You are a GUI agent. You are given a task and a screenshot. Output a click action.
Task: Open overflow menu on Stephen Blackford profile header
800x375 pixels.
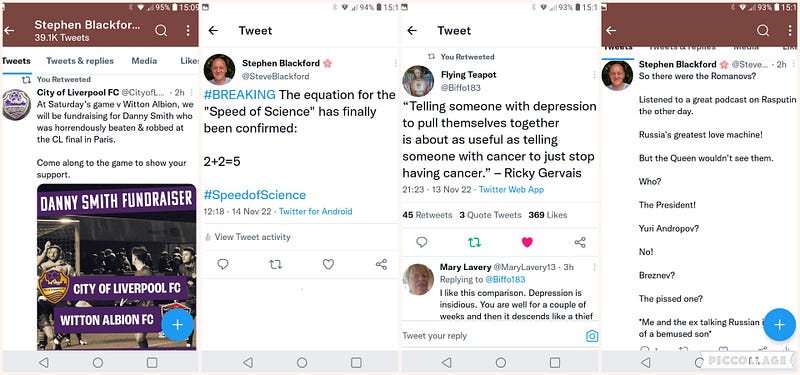pos(188,31)
